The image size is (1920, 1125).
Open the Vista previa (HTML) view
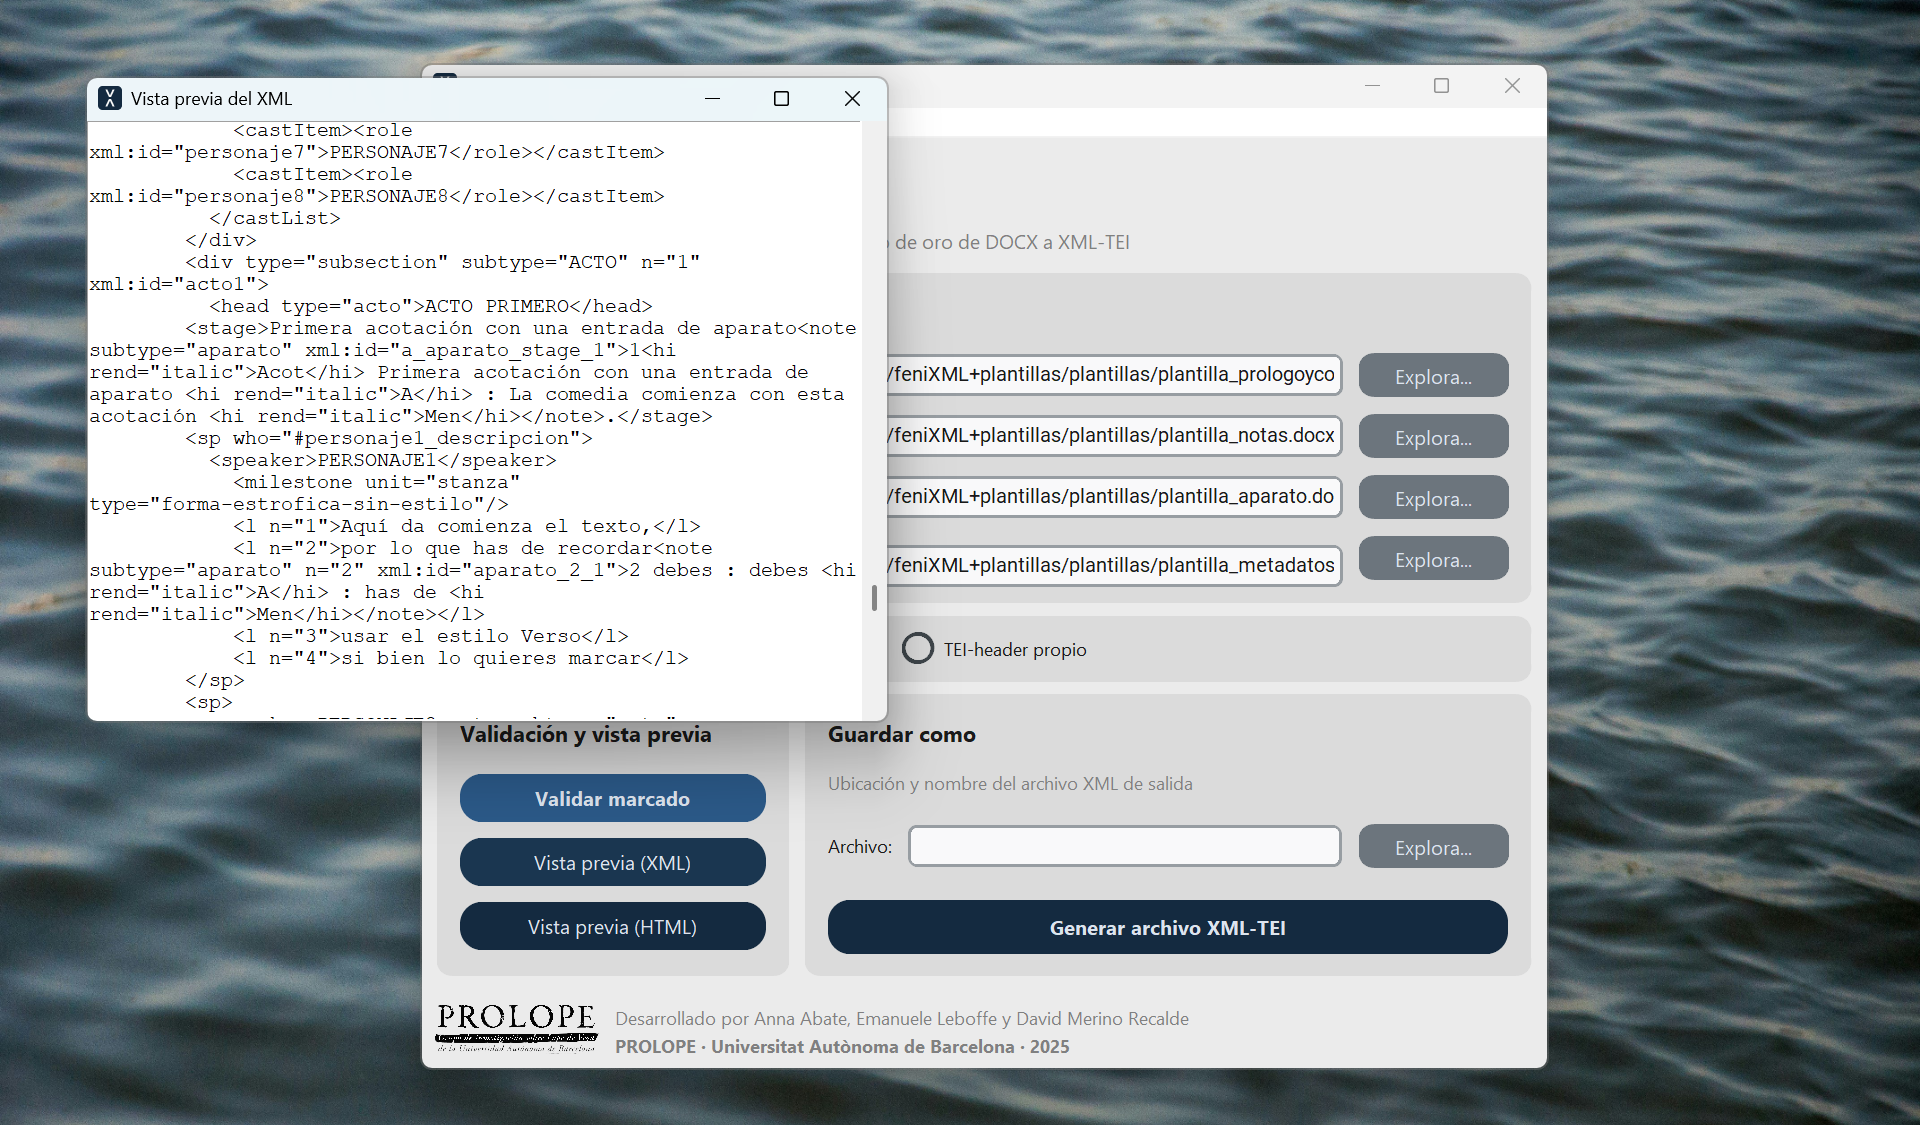click(612, 926)
